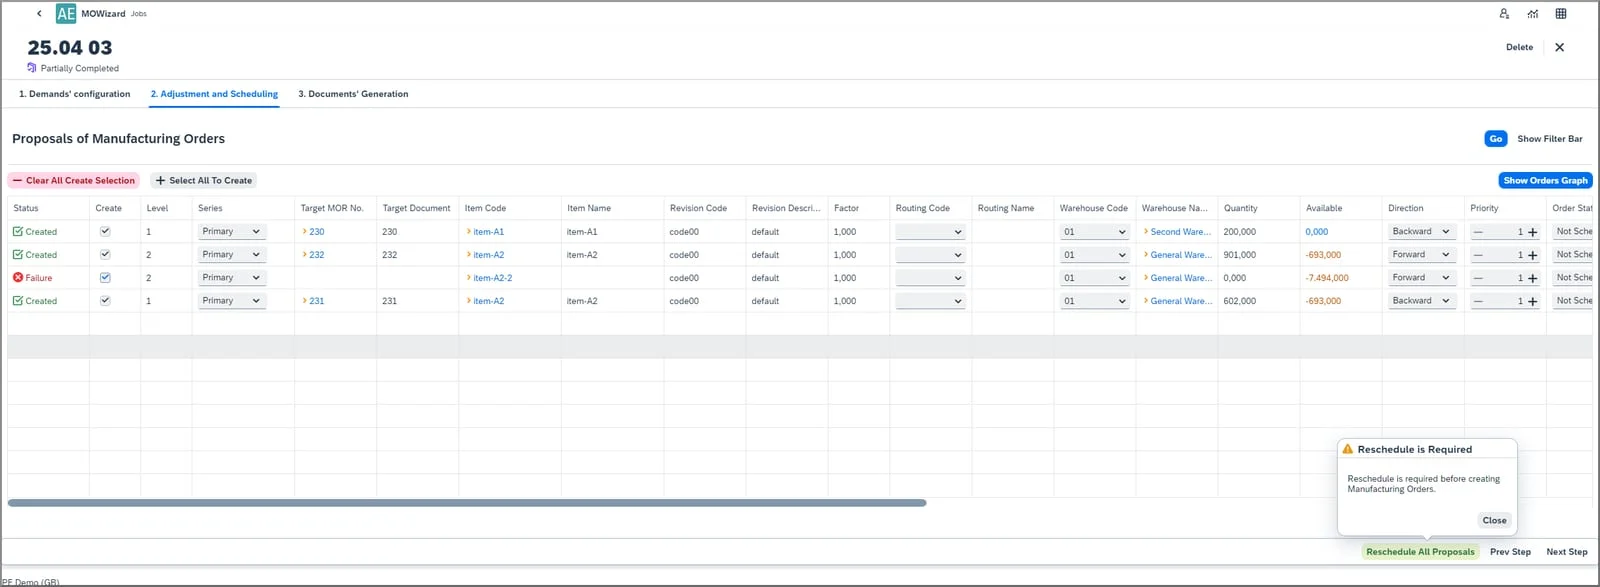Open the analytics chart icon in header
The height and width of the screenshot is (587, 1600).
pos(1533,14)
